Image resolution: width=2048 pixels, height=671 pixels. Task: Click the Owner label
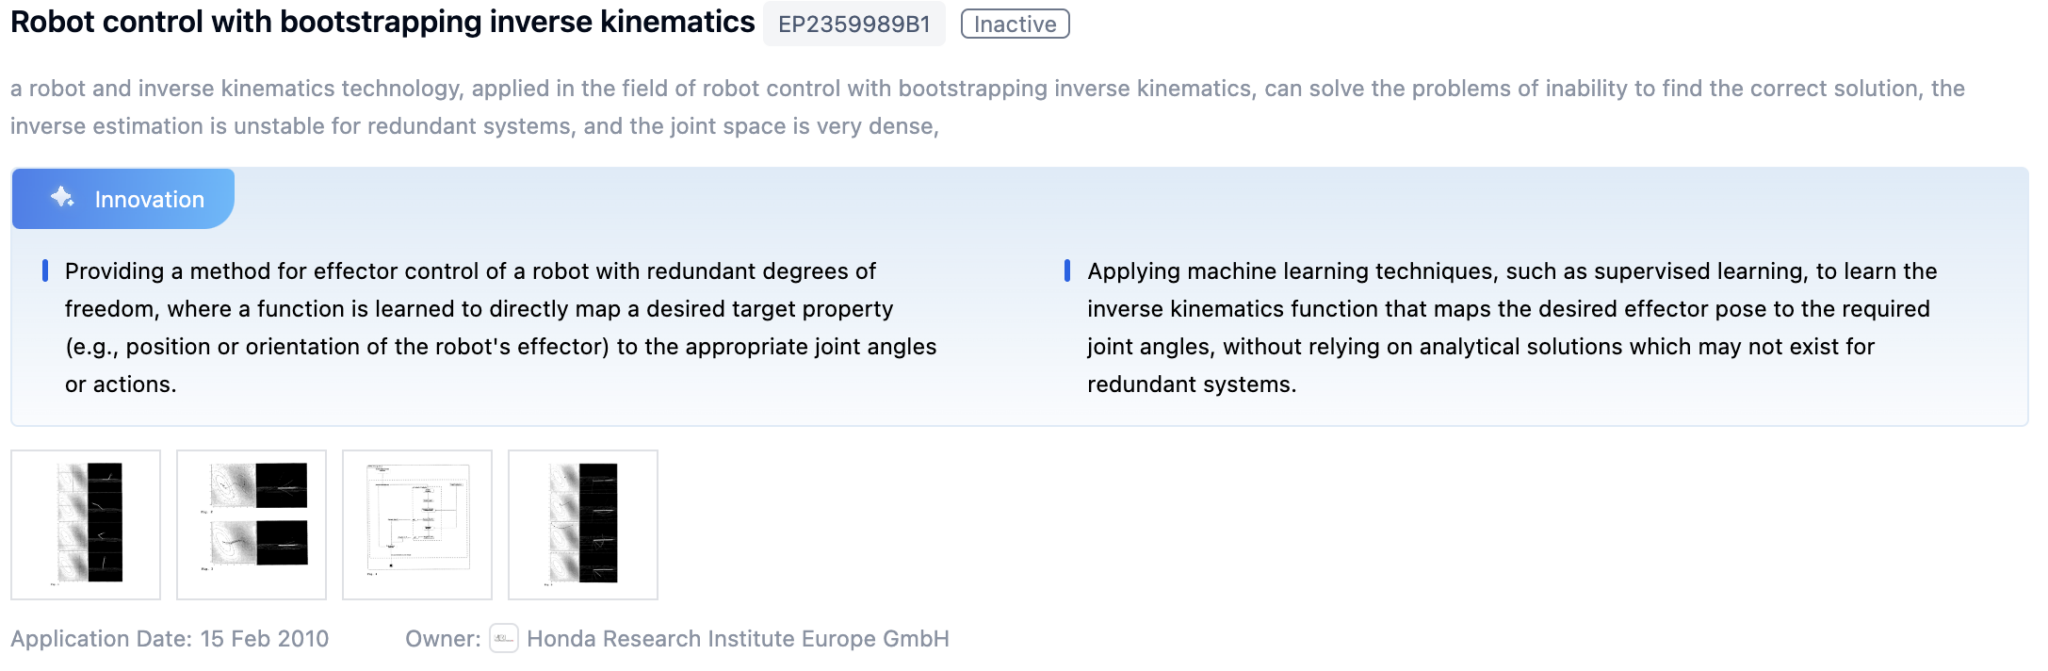coord(442,638)
